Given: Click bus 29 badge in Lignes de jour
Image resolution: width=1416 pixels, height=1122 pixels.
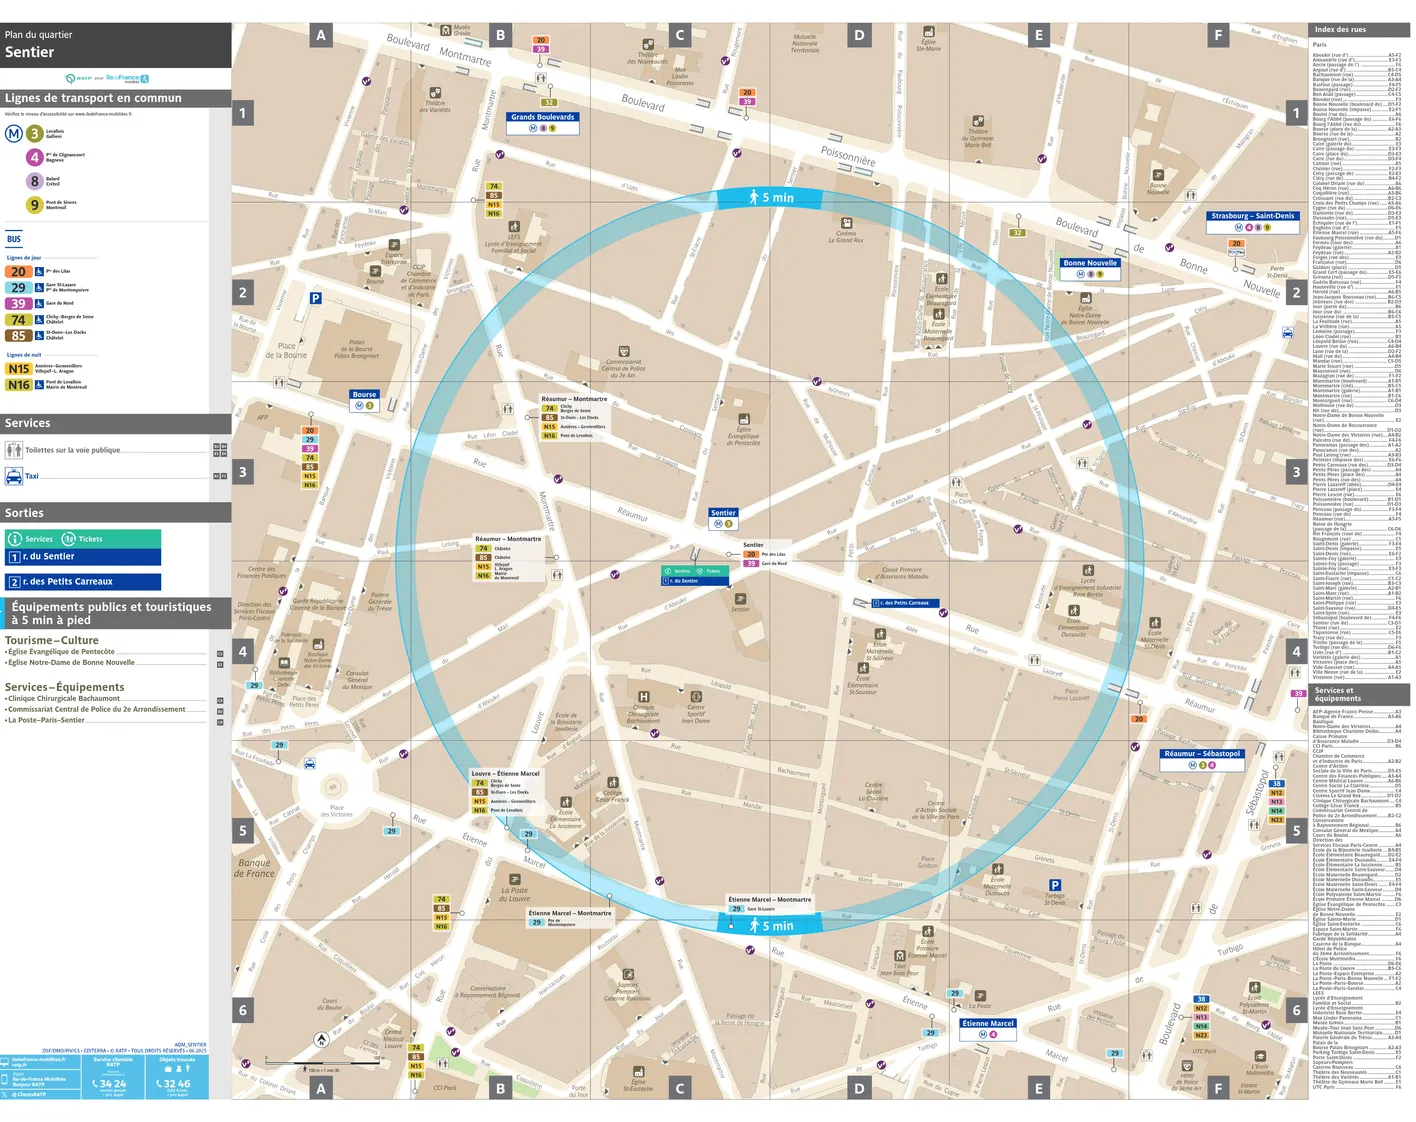Looking at the screenshot, I should 19,287.
